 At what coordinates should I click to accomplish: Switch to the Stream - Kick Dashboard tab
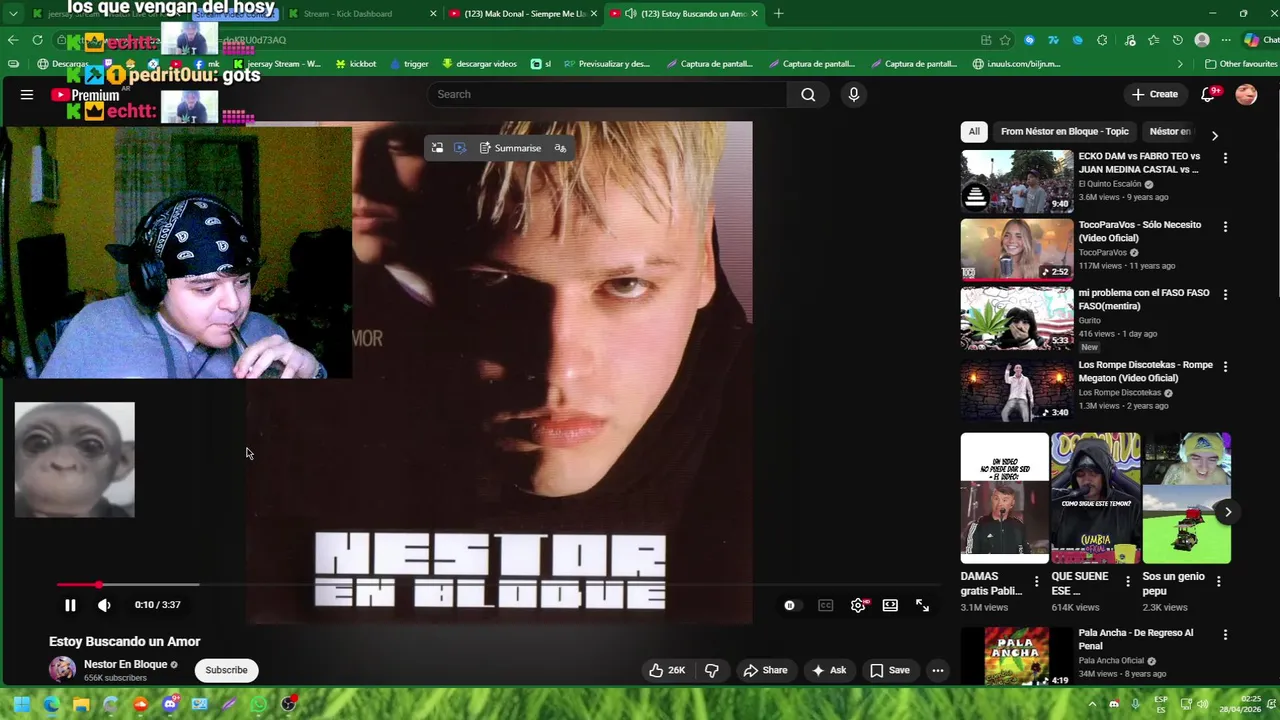(361, 14)
